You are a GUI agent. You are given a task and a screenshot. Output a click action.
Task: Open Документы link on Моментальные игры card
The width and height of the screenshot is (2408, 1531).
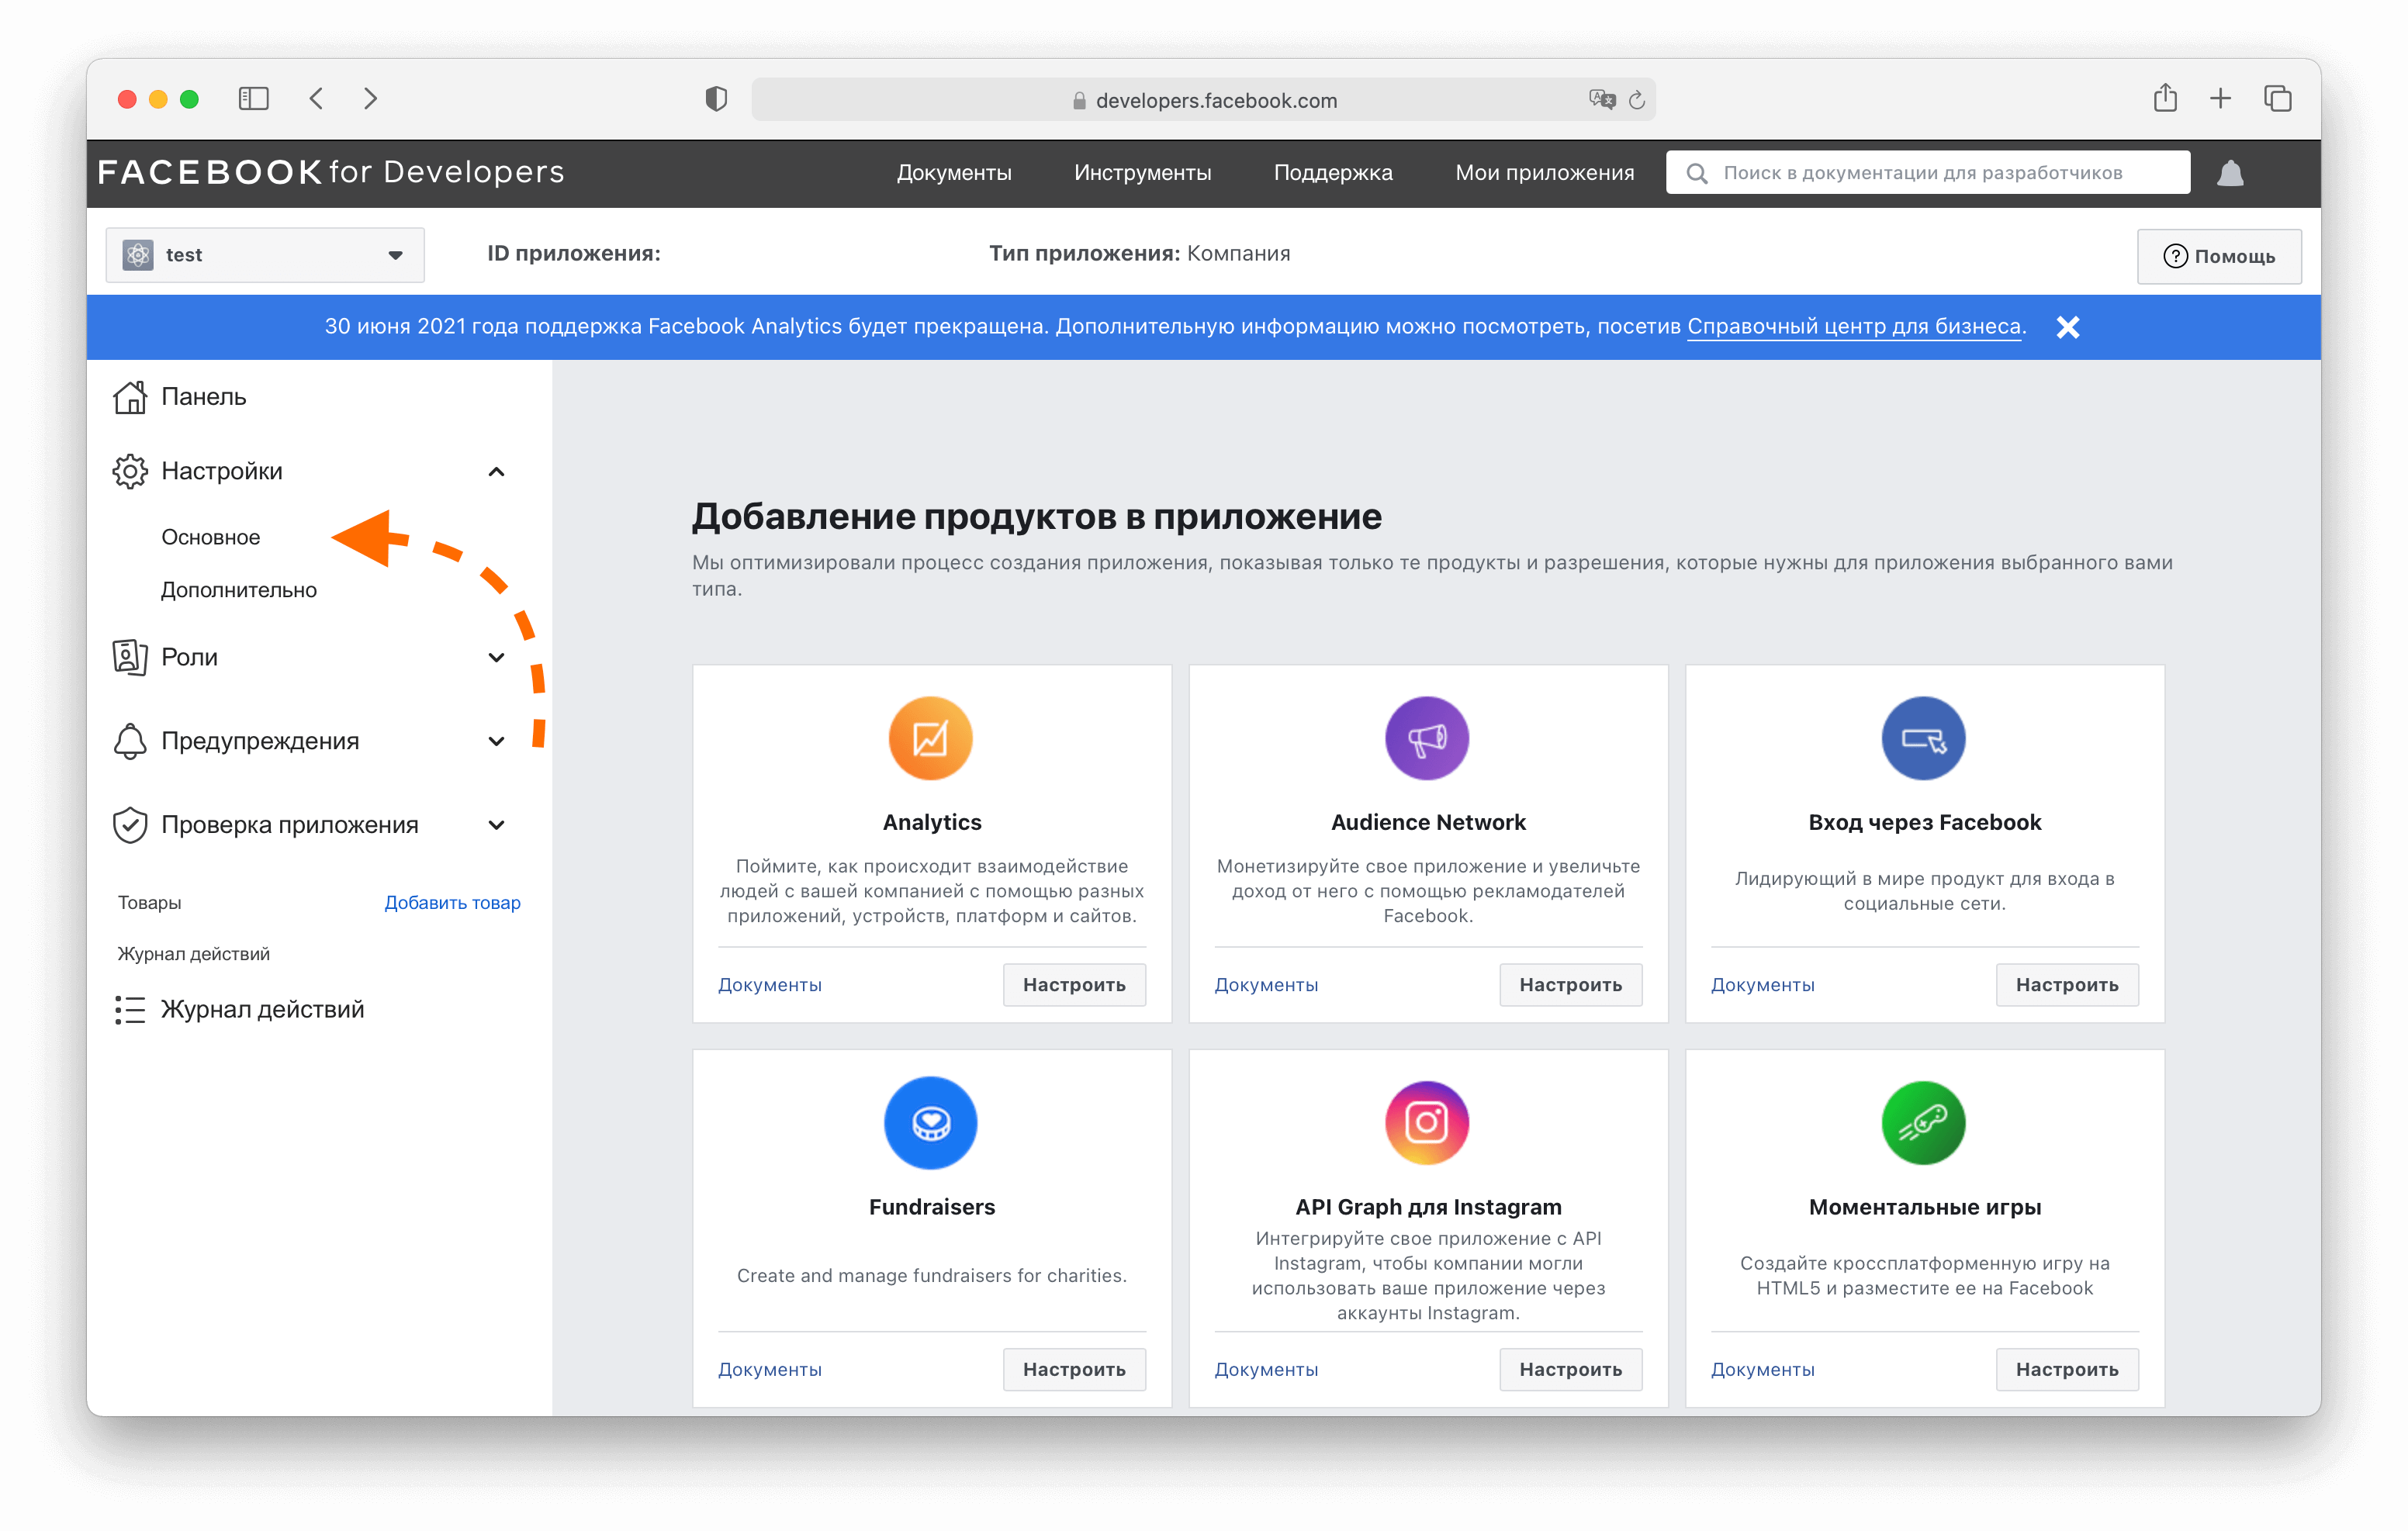[1762, 1370]
